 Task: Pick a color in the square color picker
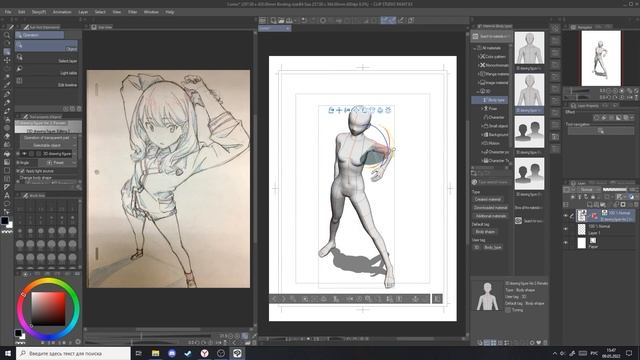coord(48,308)
